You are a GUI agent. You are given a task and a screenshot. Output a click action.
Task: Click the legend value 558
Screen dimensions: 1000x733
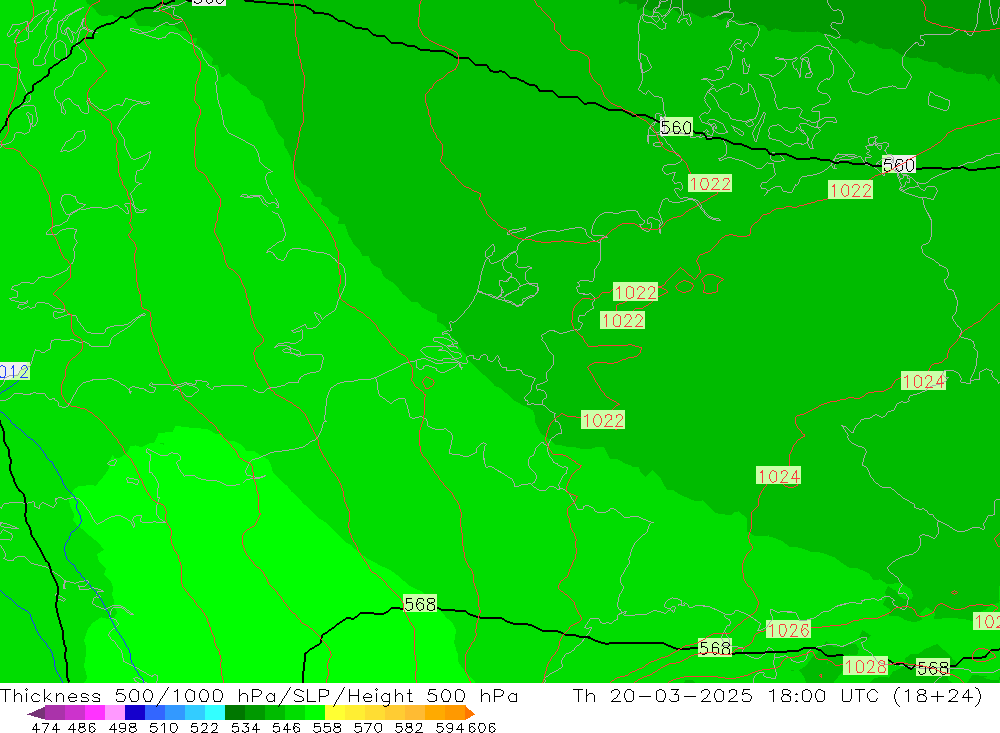click(x=327, y=727)
